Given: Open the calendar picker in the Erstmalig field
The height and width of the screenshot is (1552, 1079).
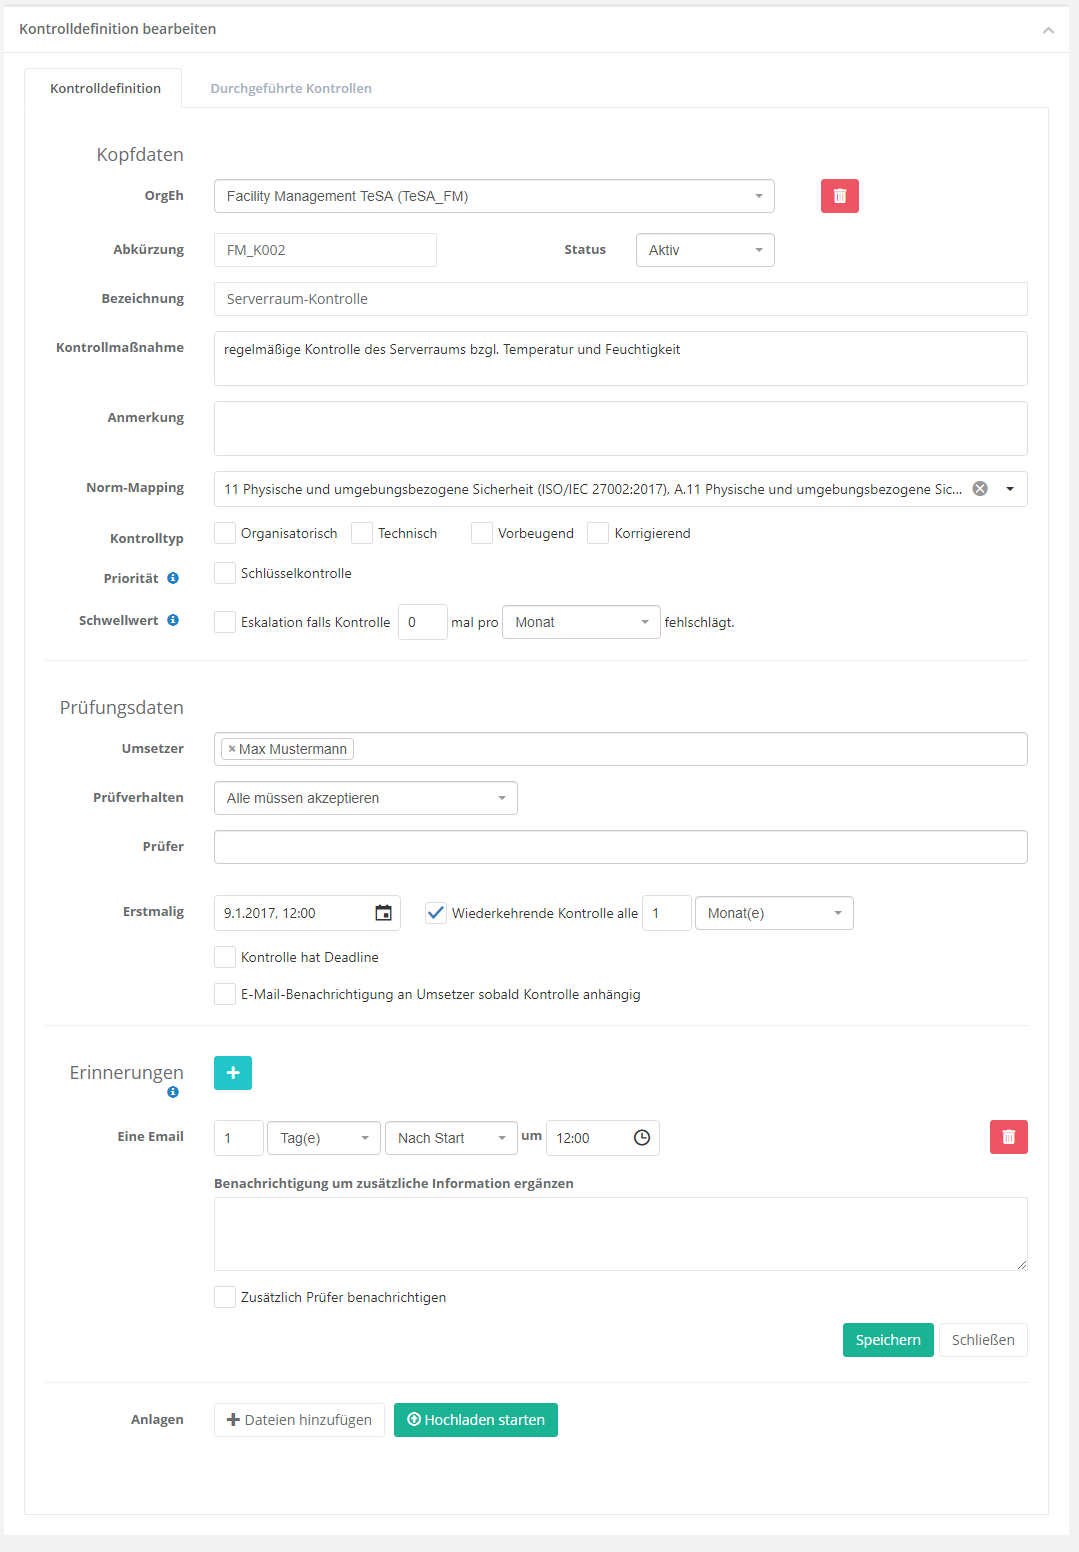Looking at the screenshot, I should tap(383, 913).
